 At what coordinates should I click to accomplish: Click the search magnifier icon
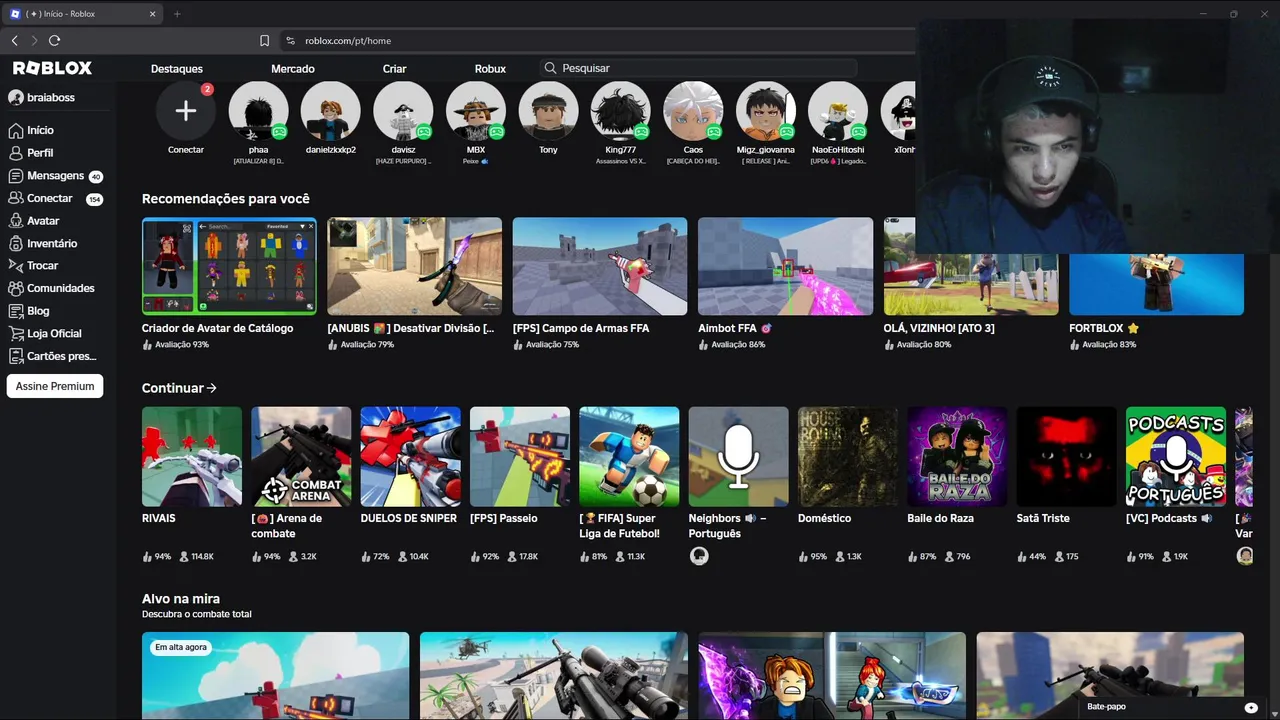[550, 68]
